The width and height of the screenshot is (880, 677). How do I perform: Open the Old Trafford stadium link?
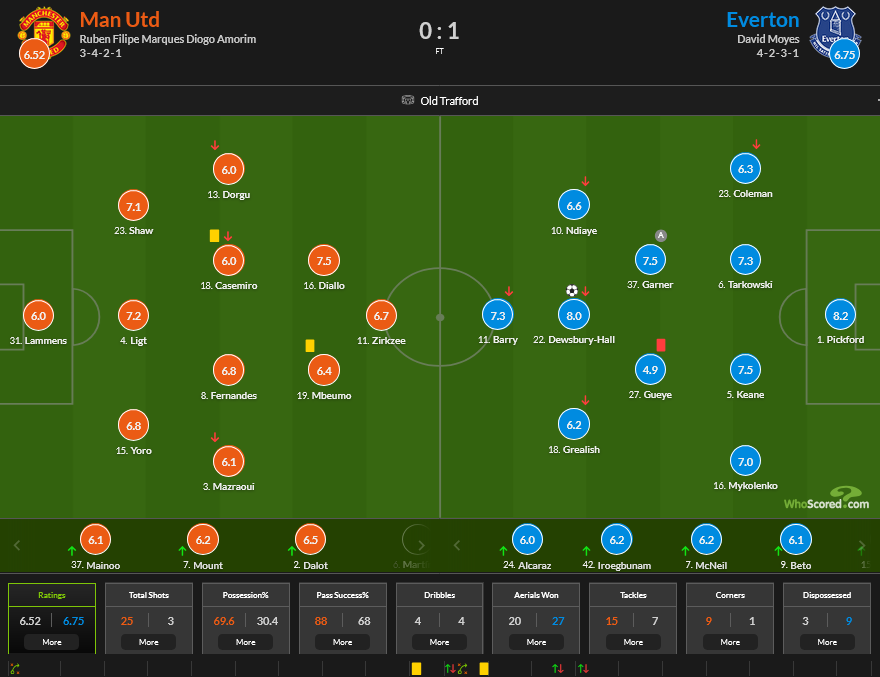click(x=440, y=101)
